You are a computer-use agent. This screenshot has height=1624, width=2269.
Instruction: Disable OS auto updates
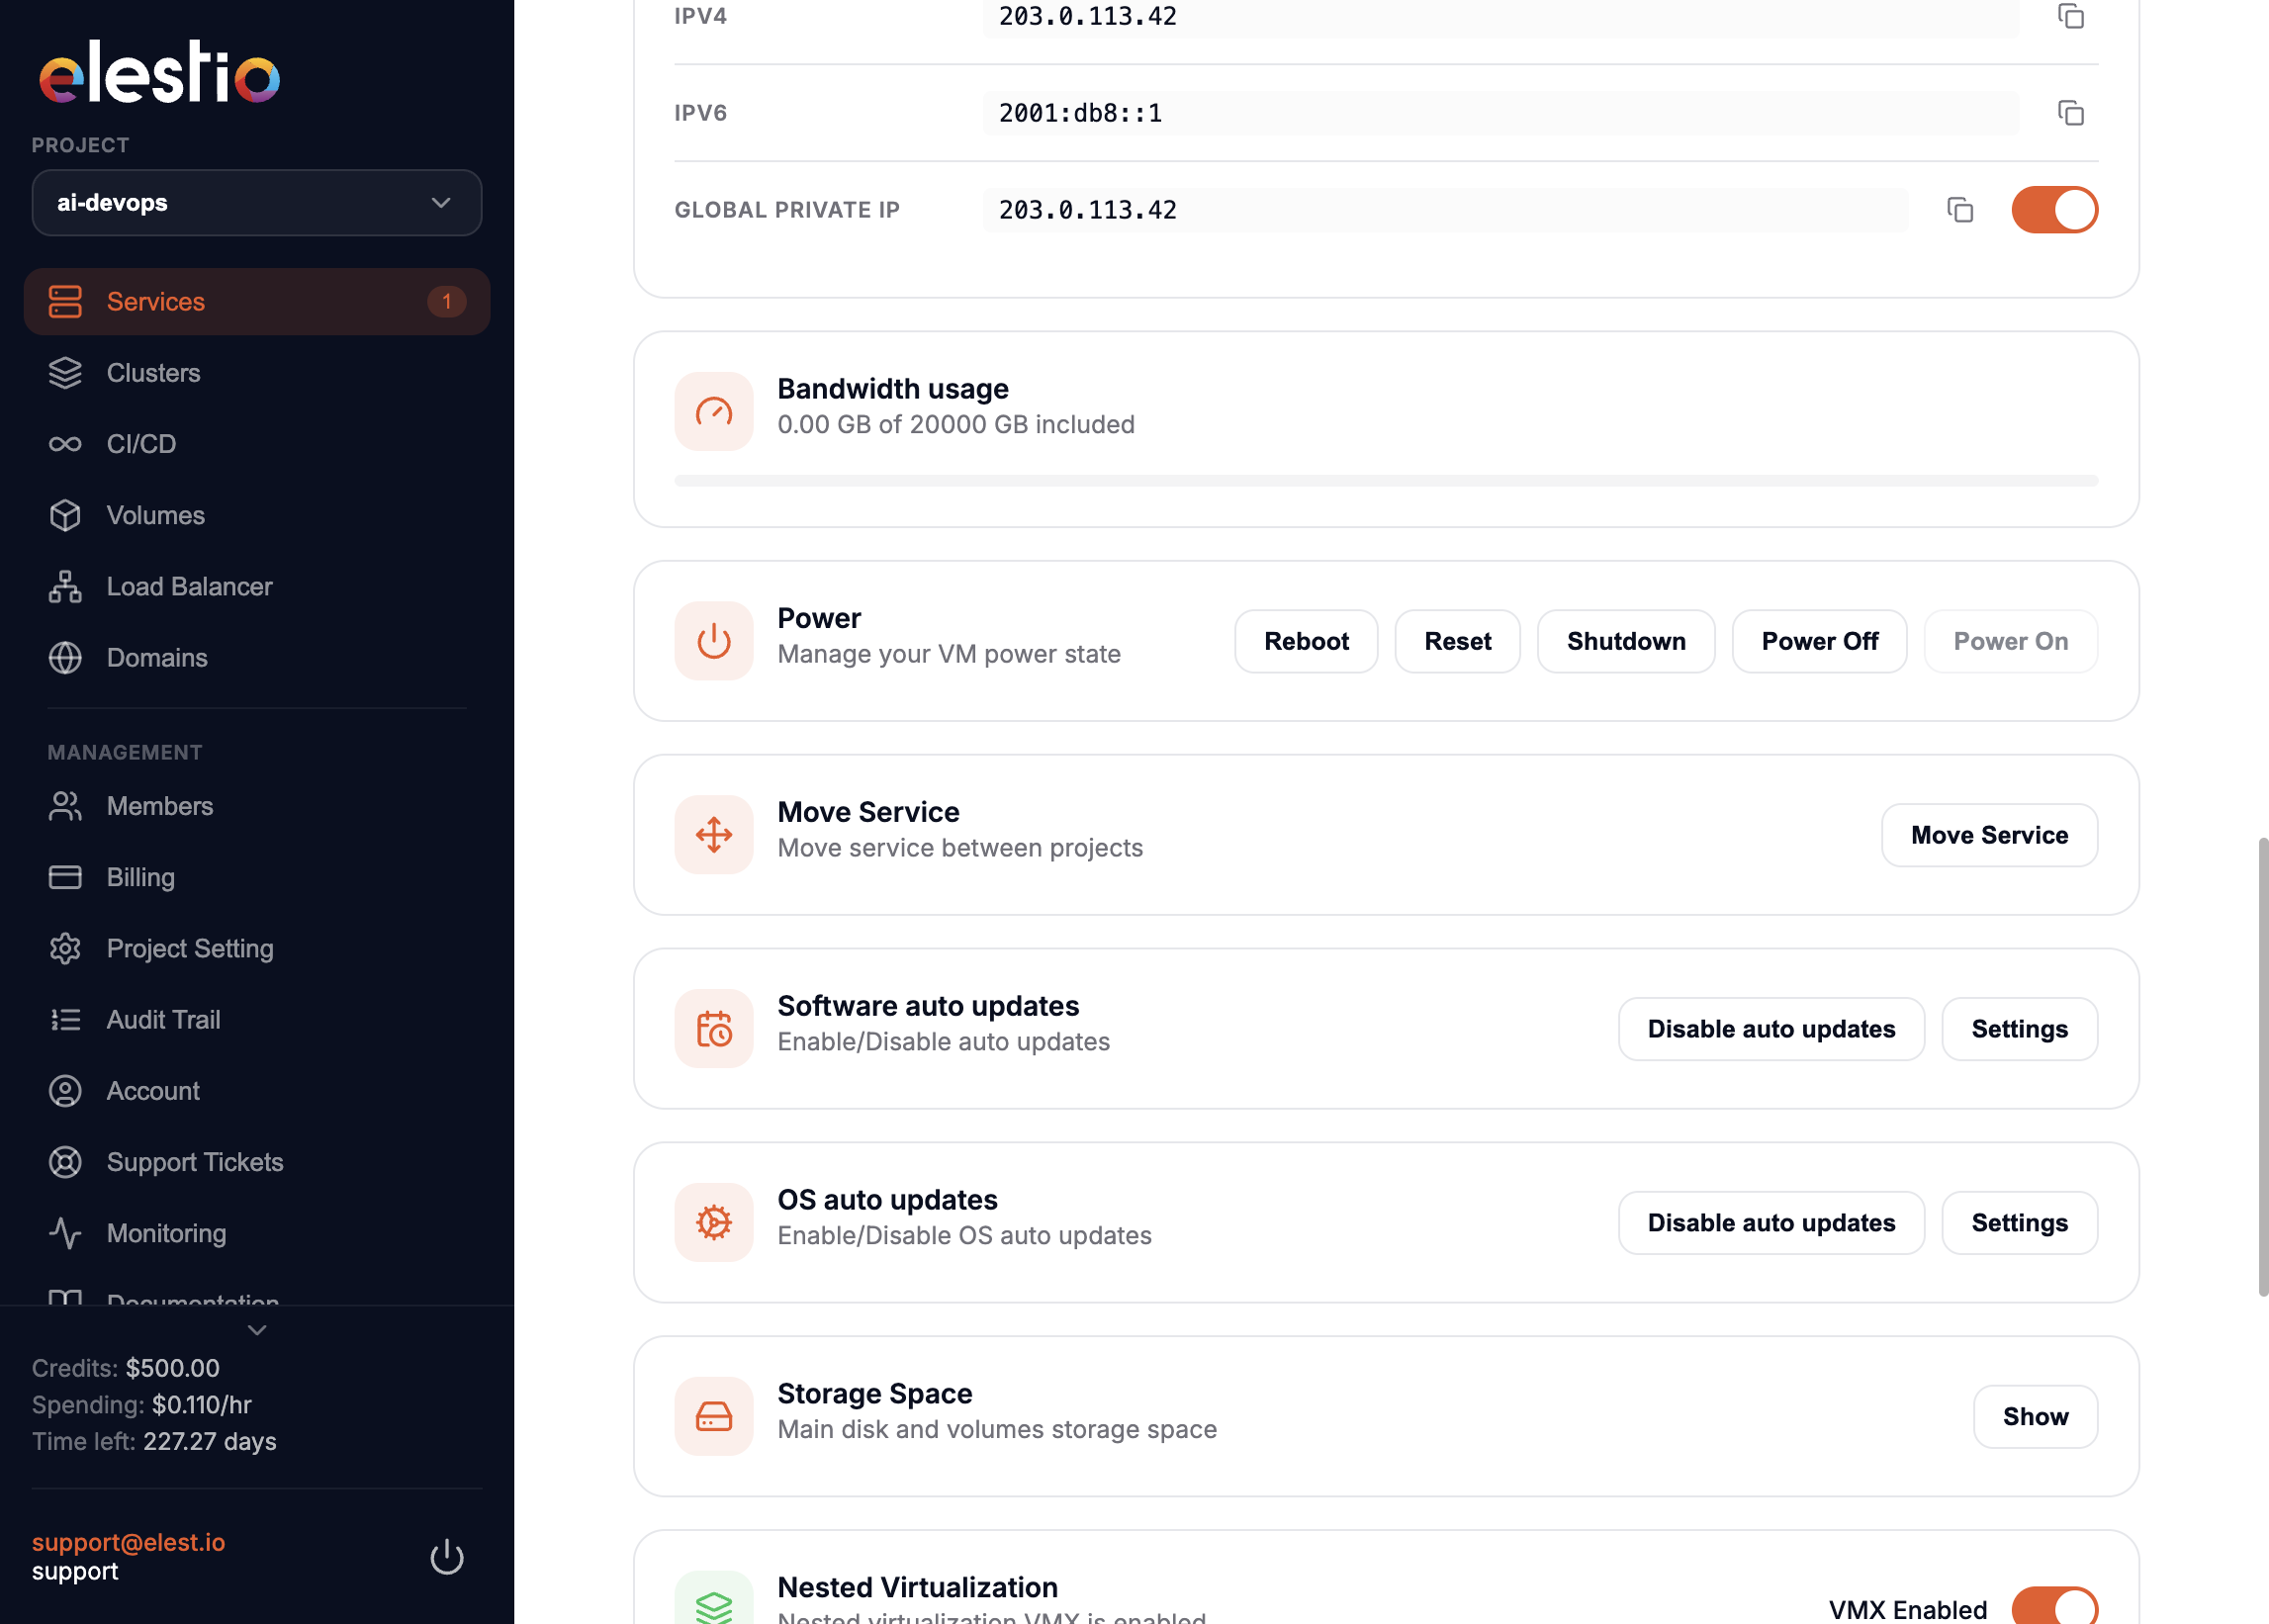point(1771,1223)
